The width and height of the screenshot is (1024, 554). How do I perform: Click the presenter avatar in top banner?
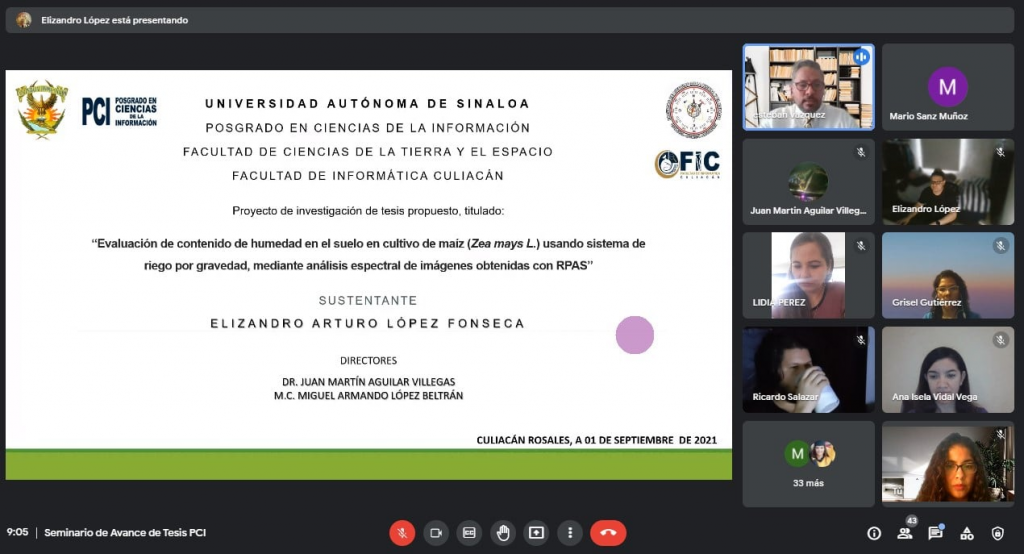tap(24, 20)
